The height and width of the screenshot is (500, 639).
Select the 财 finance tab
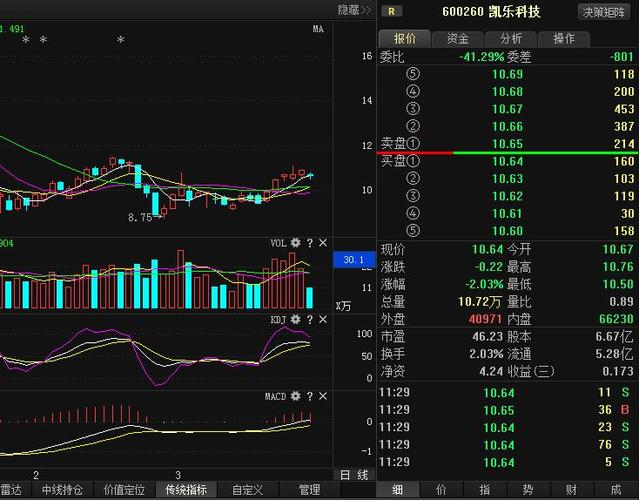pos(572,489)
